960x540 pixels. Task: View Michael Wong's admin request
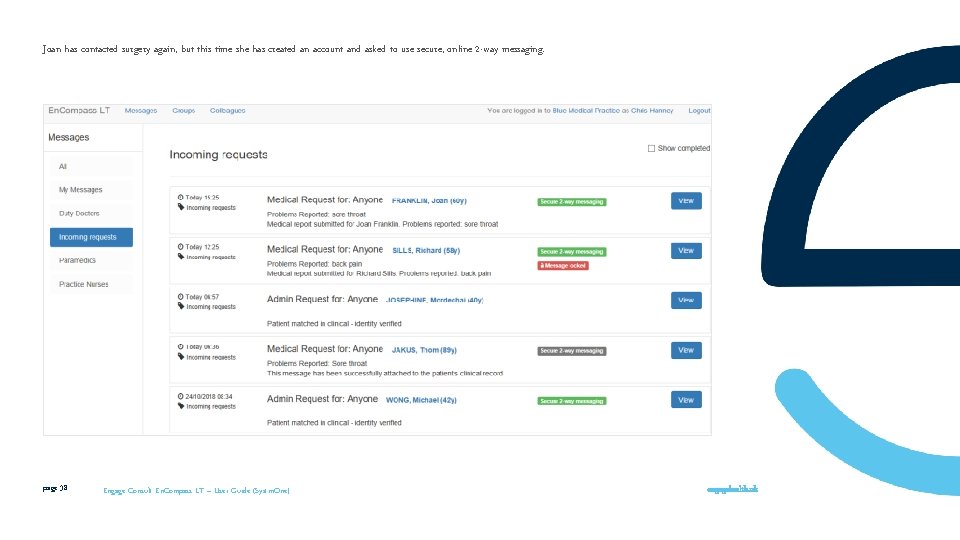686,400
